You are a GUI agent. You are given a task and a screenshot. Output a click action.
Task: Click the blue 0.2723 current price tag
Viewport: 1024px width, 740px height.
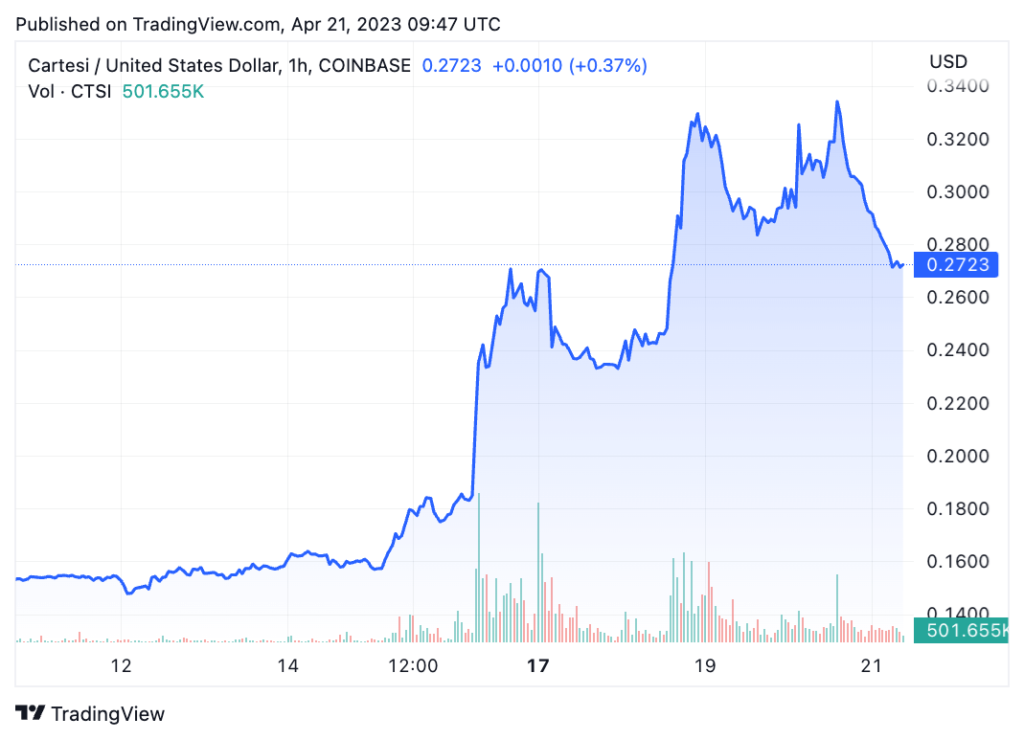[958, 265]
